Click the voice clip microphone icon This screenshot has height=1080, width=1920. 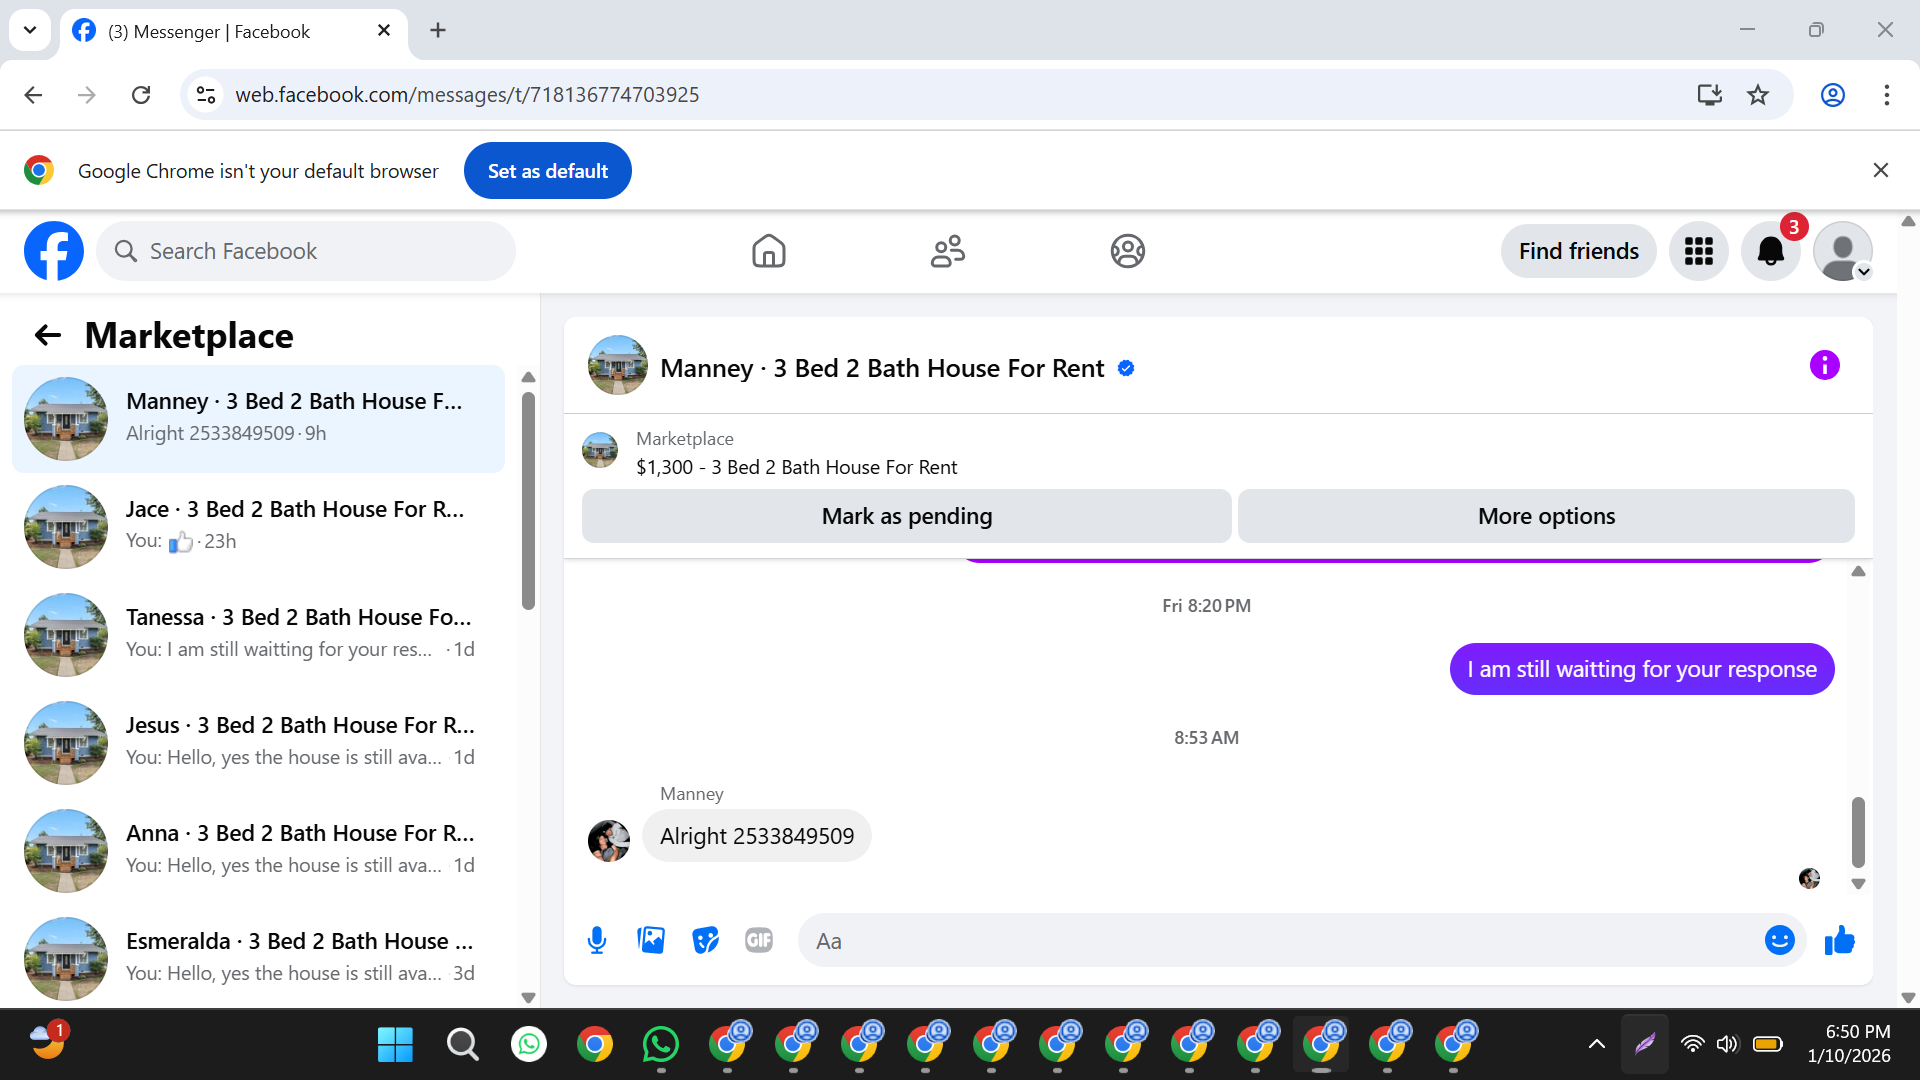[597, 940]
